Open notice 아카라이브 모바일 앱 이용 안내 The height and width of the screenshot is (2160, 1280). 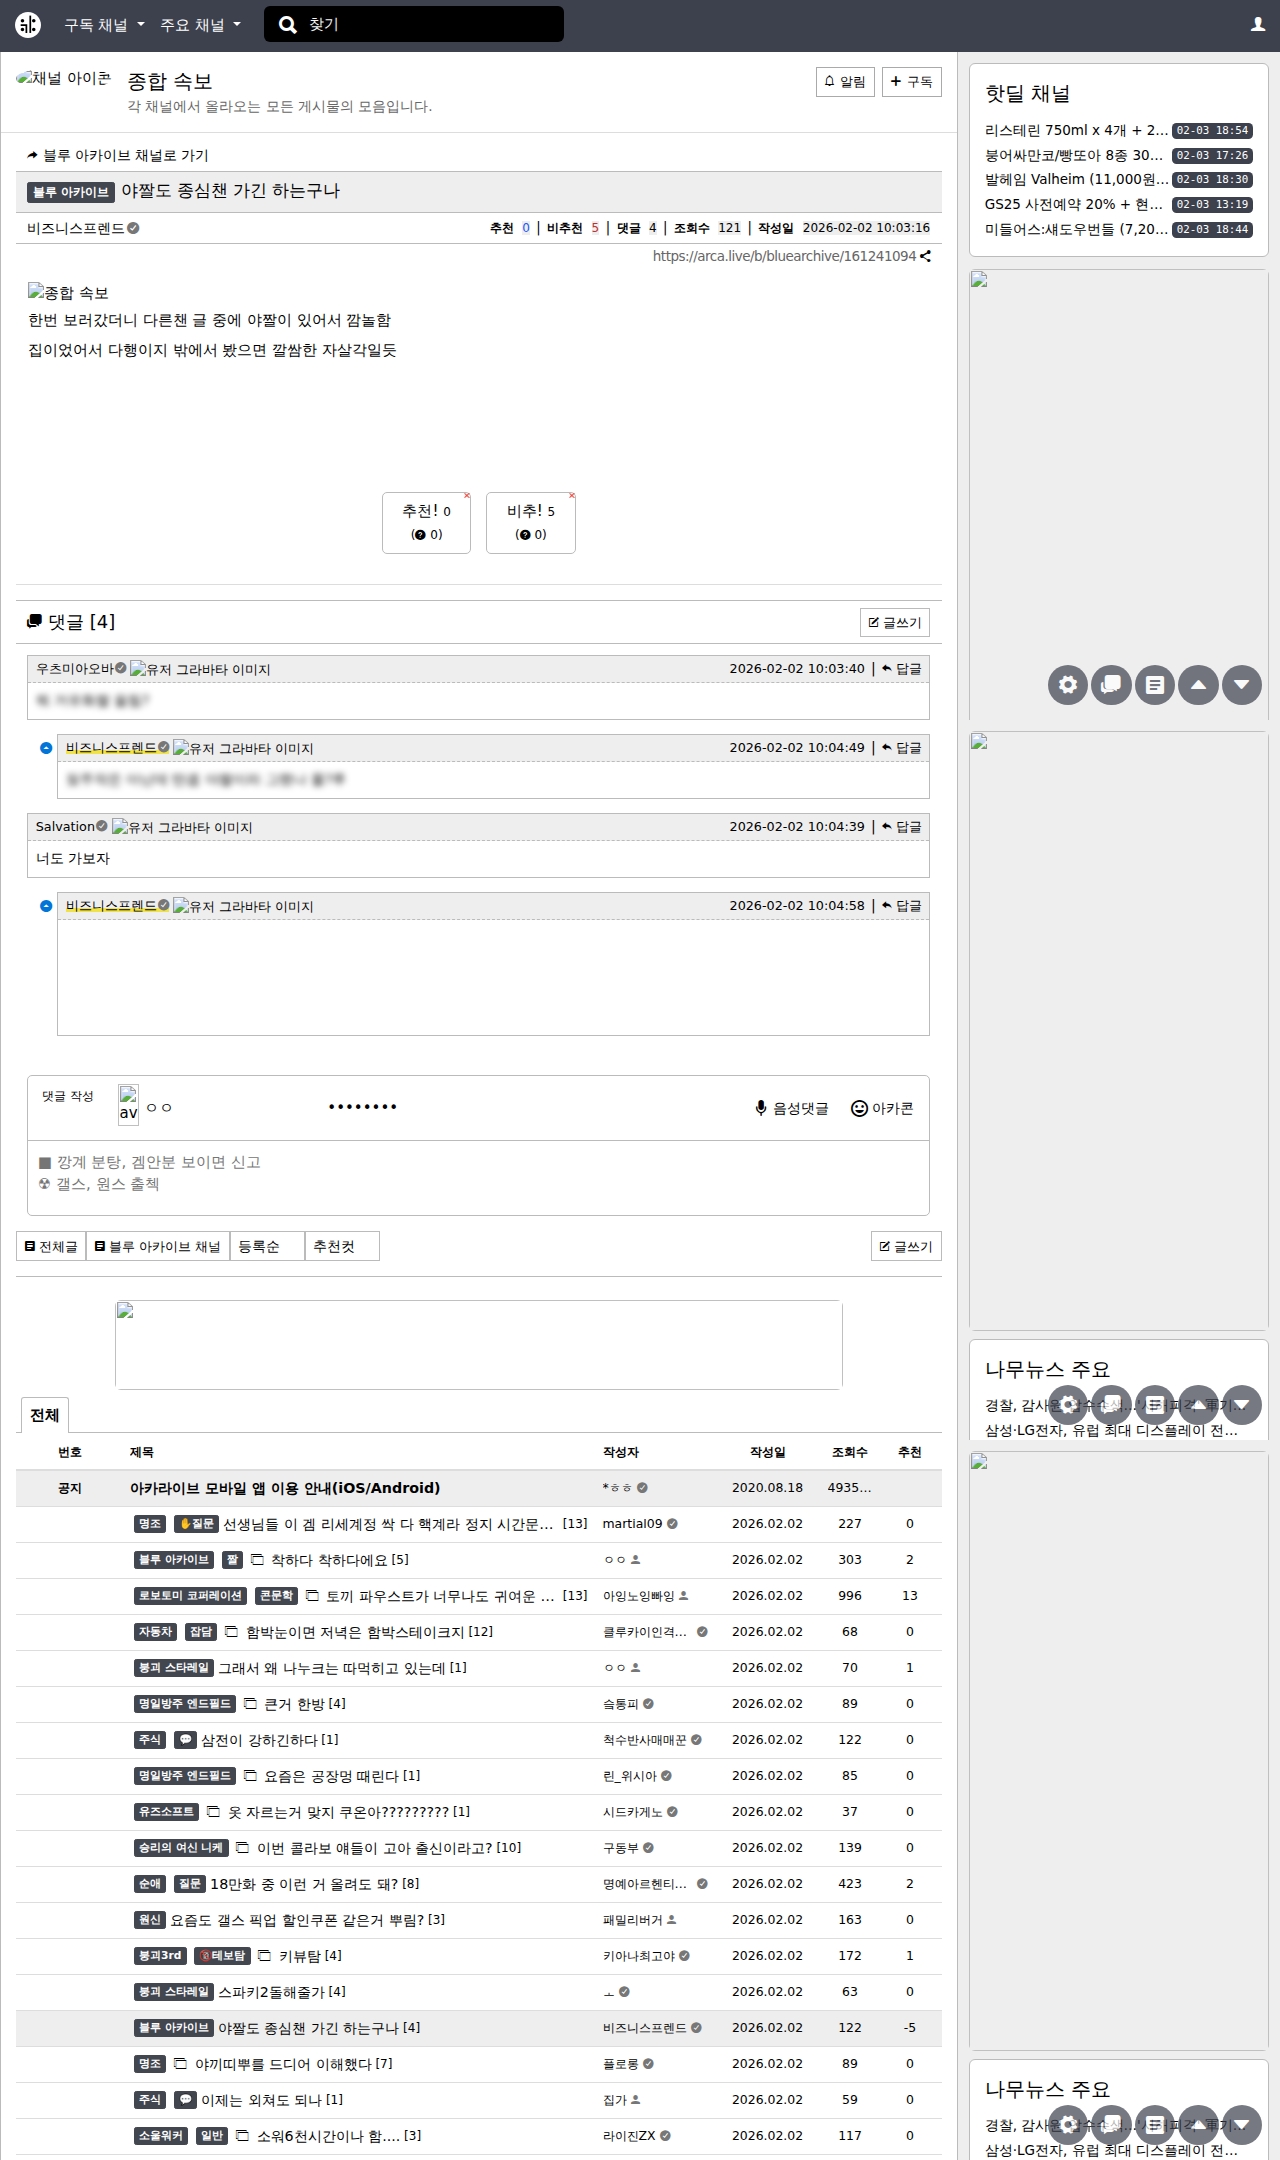point(285,1488)
